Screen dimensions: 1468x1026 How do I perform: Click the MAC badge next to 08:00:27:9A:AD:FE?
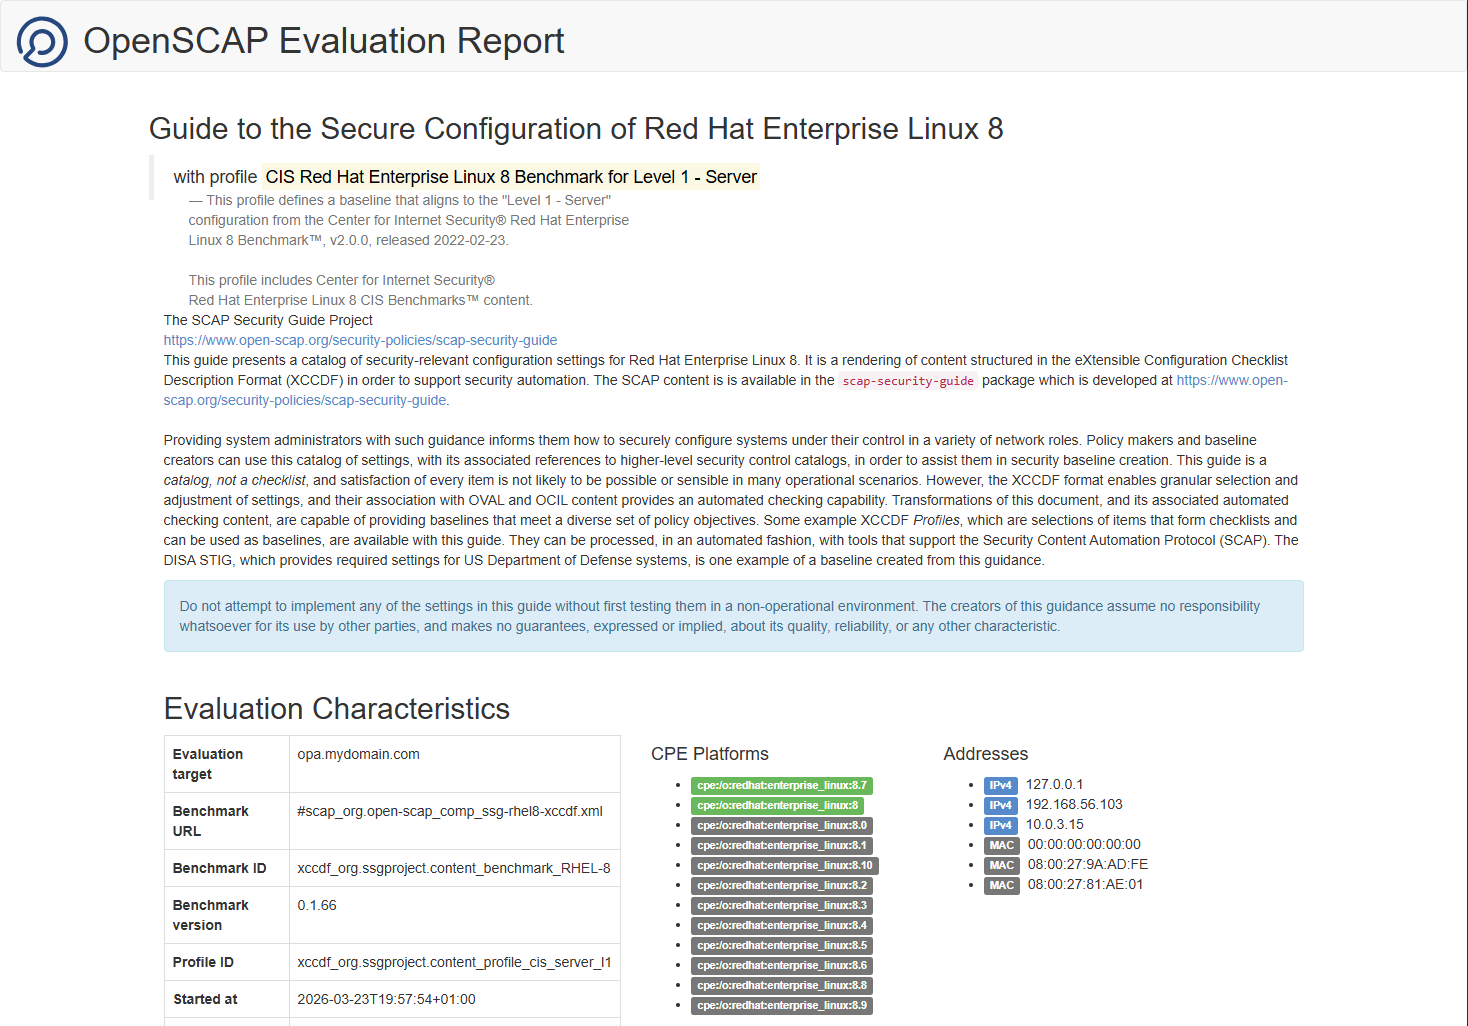1002,865
